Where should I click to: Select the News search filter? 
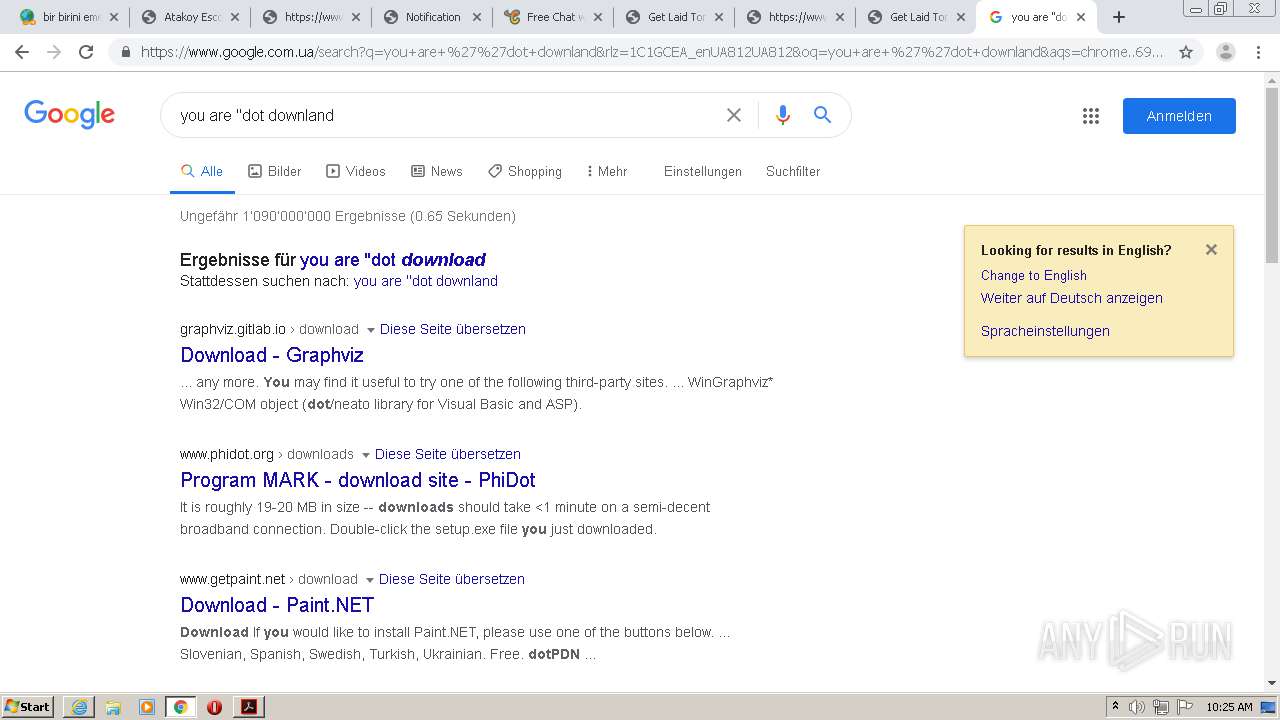(437, 171)
